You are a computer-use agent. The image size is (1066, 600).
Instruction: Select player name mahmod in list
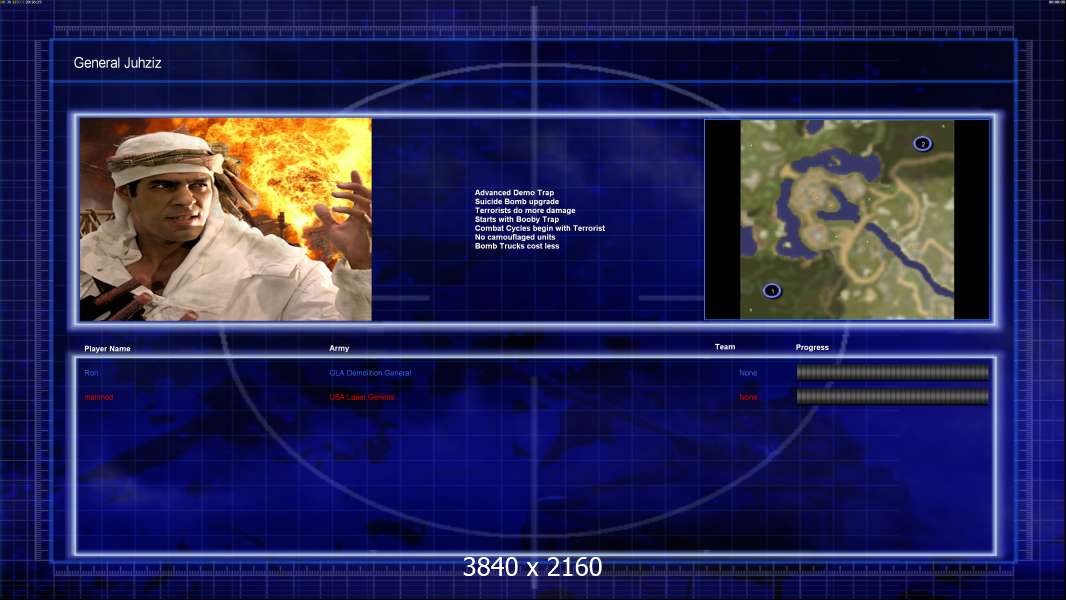coord(99,397)
